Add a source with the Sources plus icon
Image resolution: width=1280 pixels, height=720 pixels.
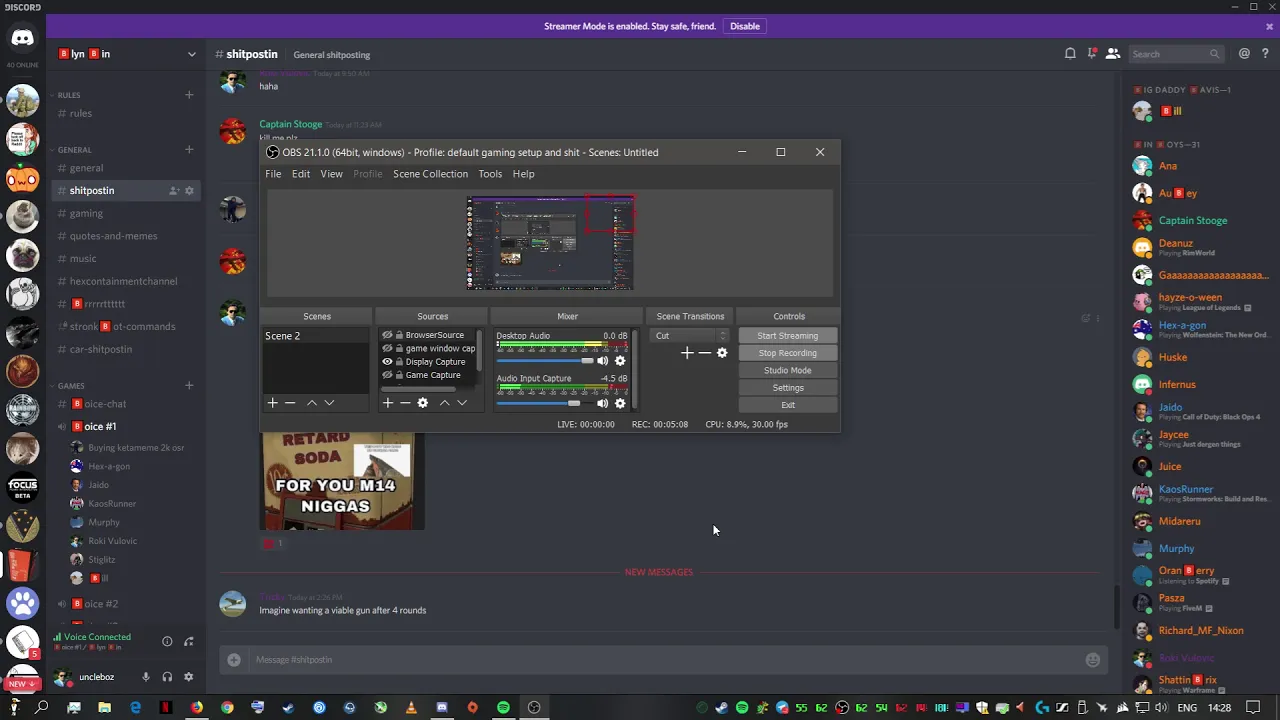(x=388, y=403)
